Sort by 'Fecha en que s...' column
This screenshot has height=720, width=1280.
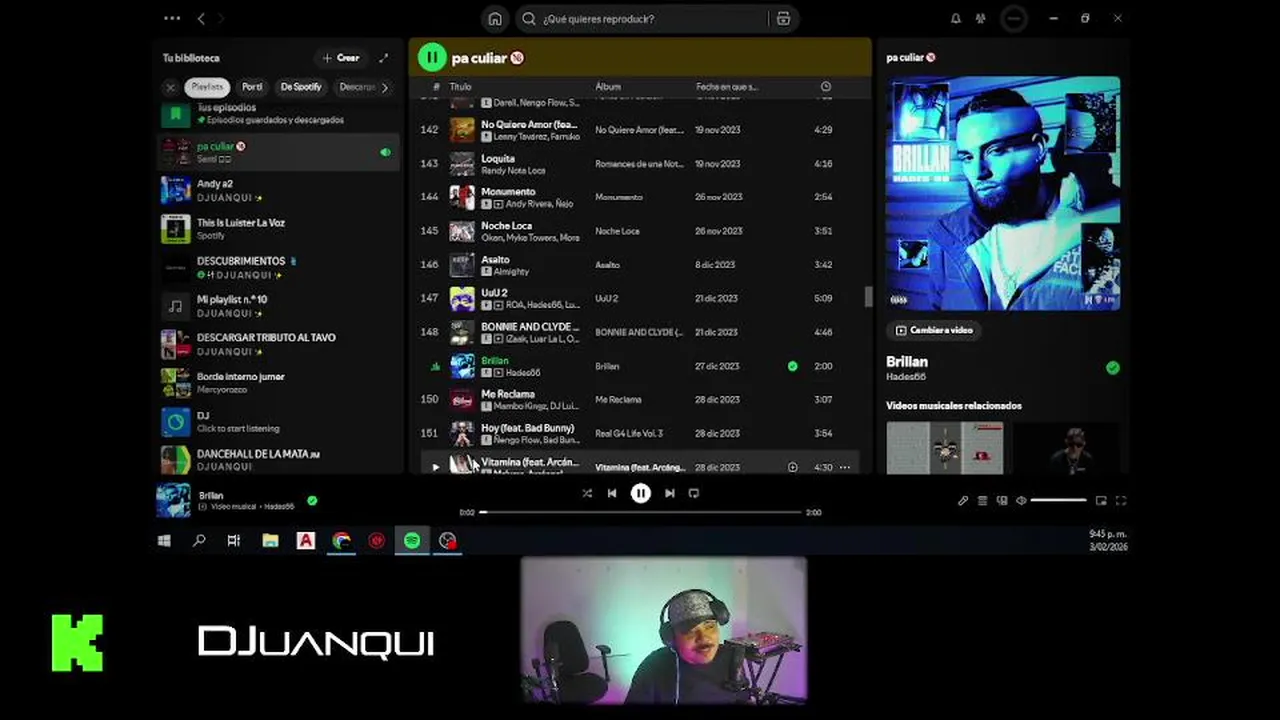click(727, 87)
